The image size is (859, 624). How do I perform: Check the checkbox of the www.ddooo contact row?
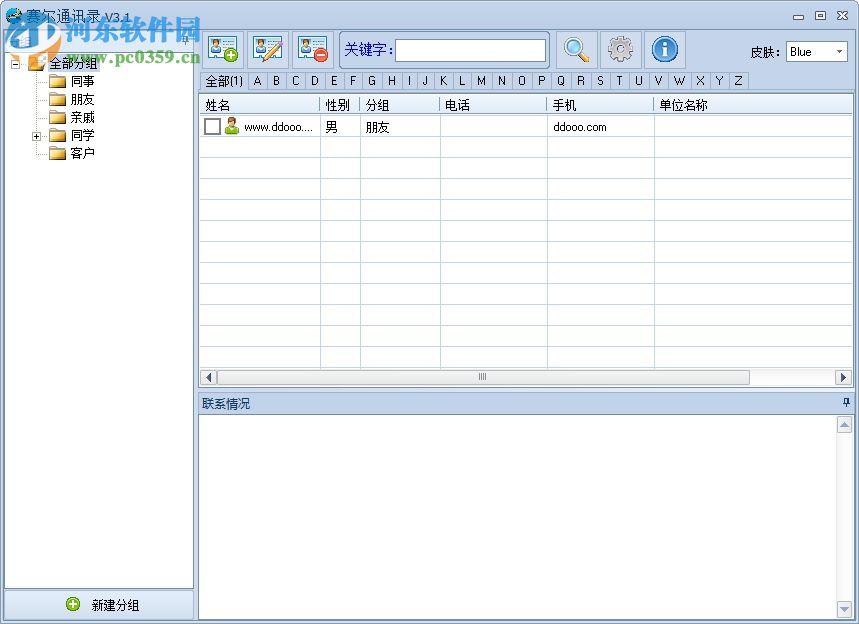tap(211, 126)
